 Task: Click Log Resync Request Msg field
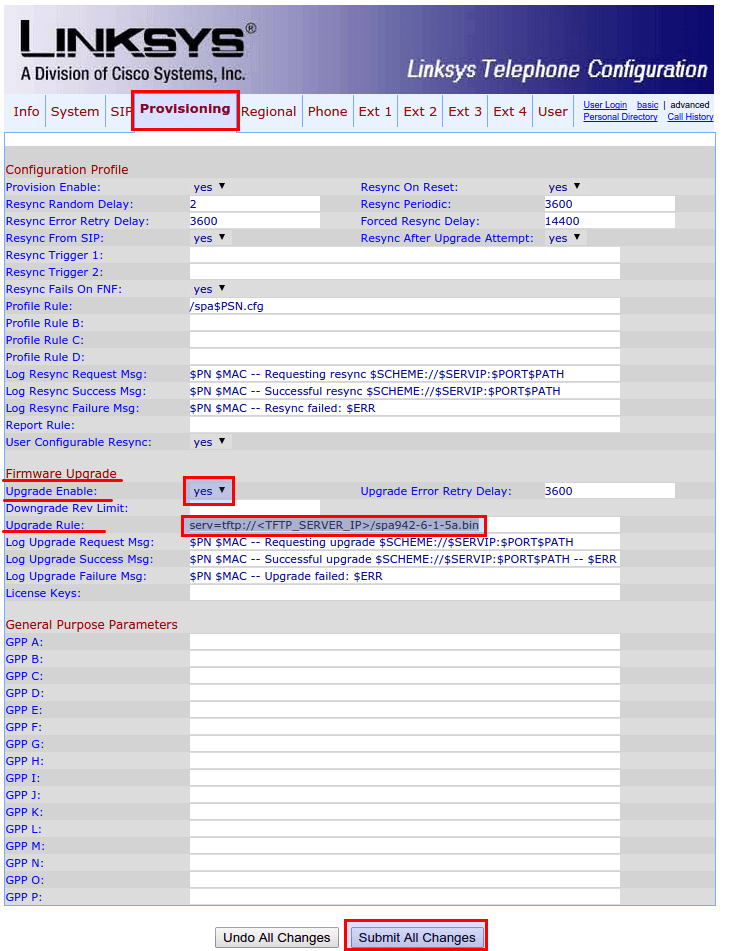click(405, 374)
